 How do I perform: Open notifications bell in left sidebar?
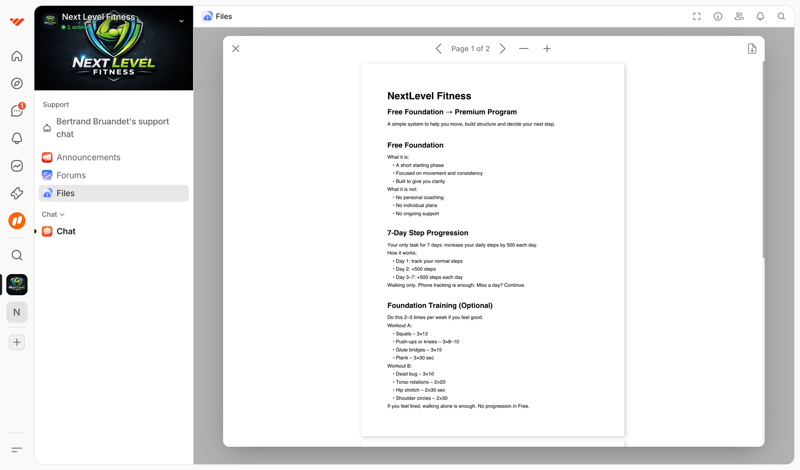pyautogui.click(x=17, y=138)
